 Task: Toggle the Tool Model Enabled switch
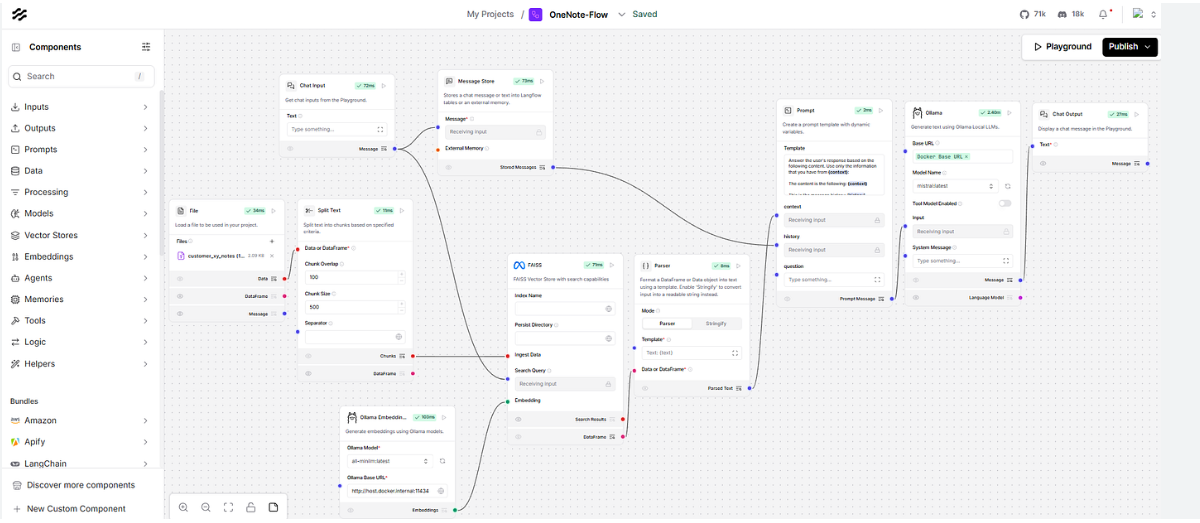[x=1004, y=203]
